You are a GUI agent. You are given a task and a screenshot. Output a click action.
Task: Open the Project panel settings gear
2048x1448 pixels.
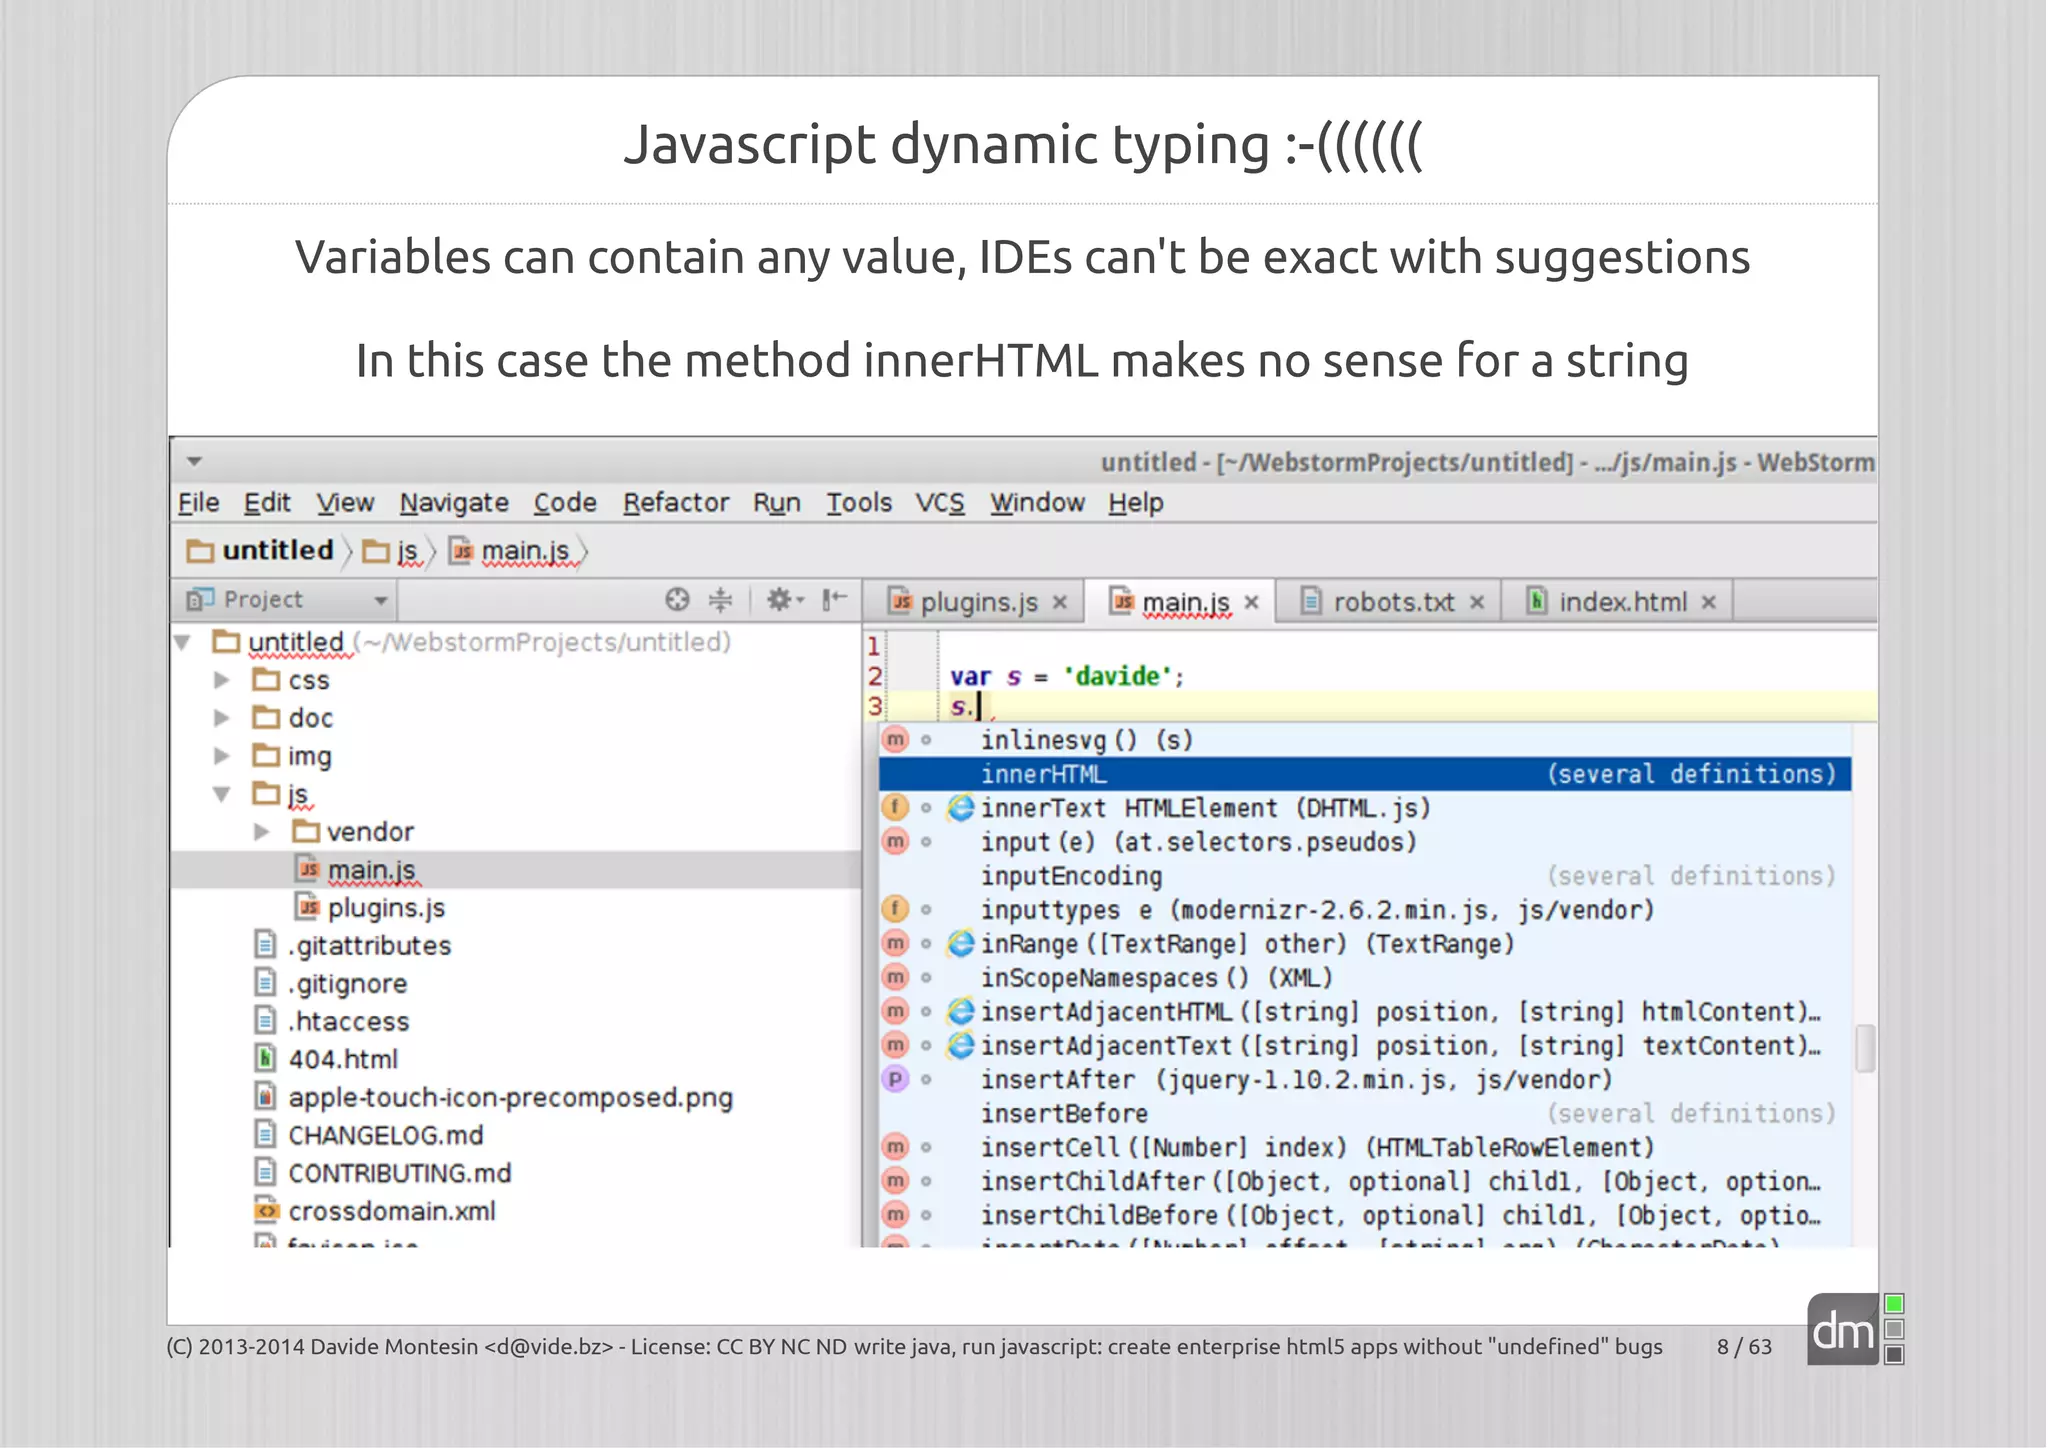pos(784,599)
